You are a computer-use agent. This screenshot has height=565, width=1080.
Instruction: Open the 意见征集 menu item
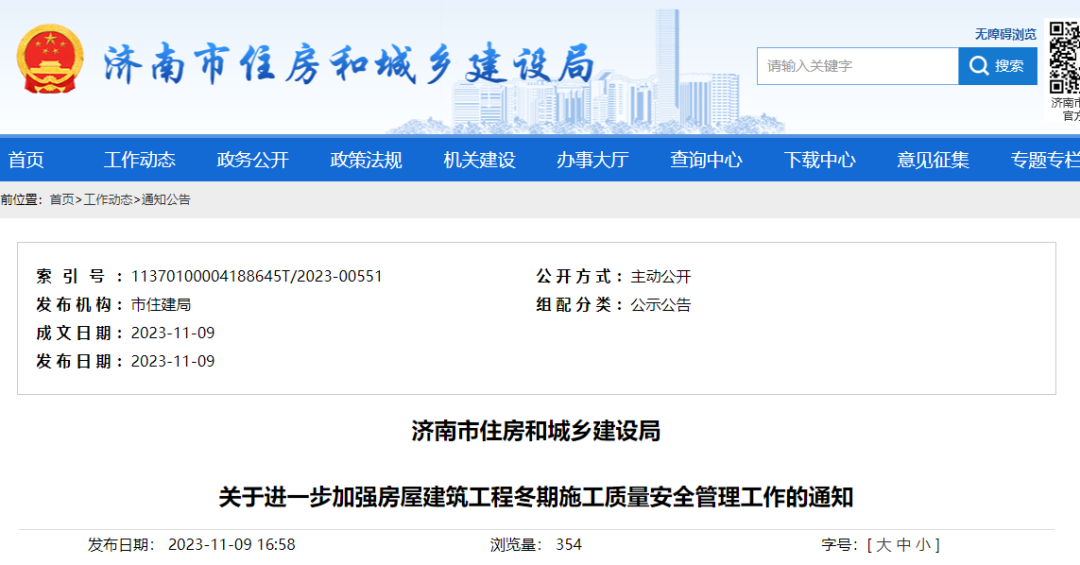933,160
